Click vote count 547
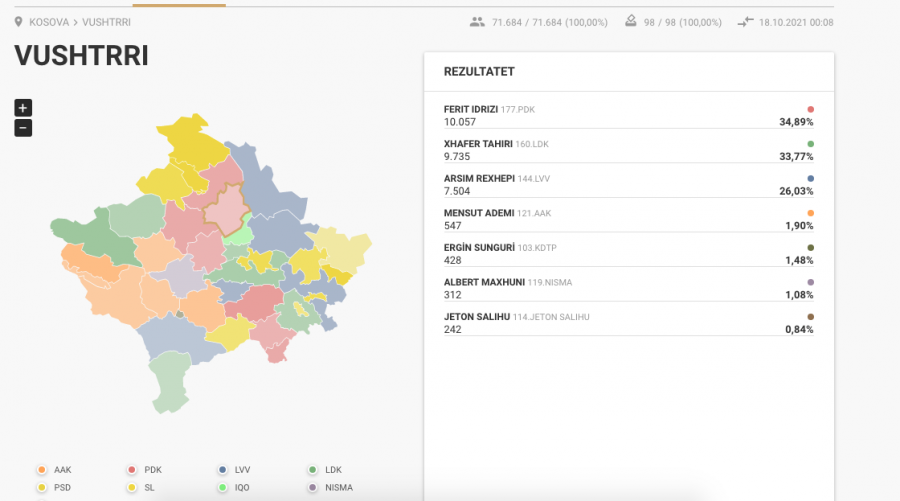 [452, 226]
